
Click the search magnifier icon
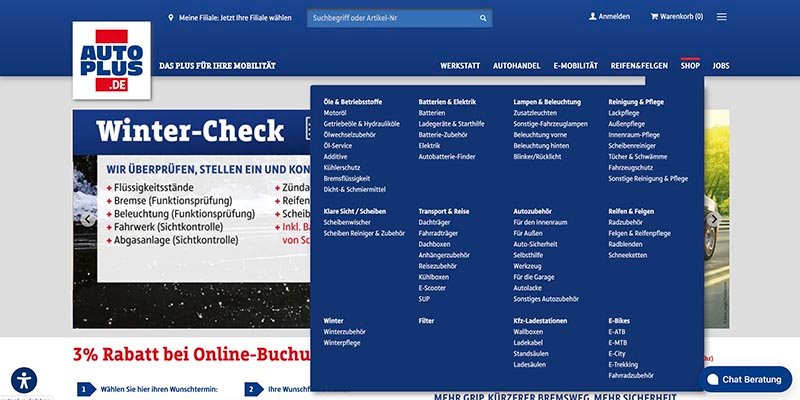click(483, 17)
